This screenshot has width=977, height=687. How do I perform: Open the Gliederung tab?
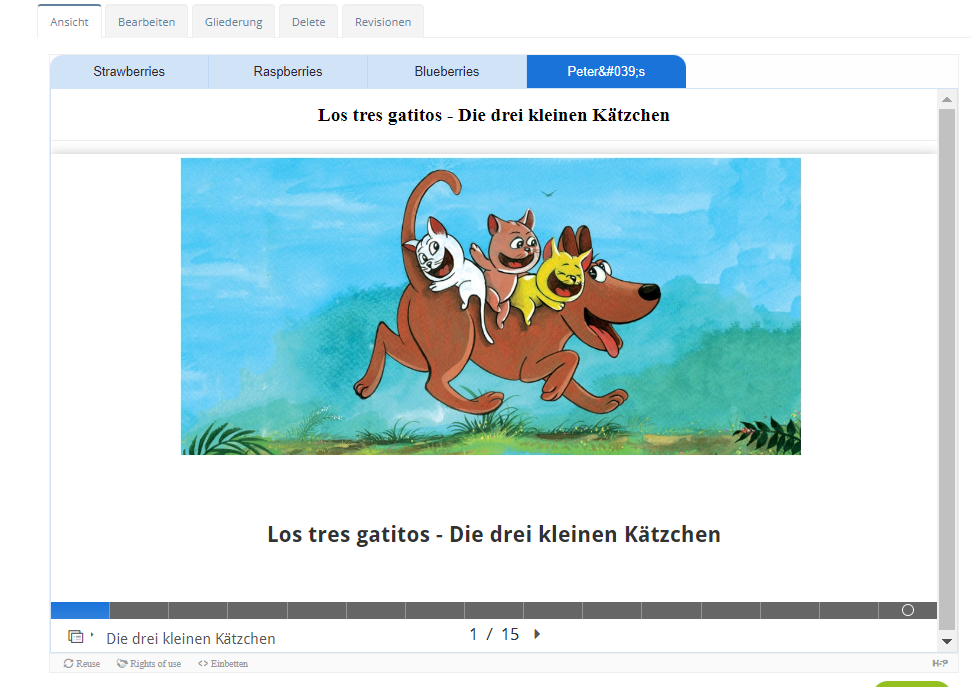(234, 22)
